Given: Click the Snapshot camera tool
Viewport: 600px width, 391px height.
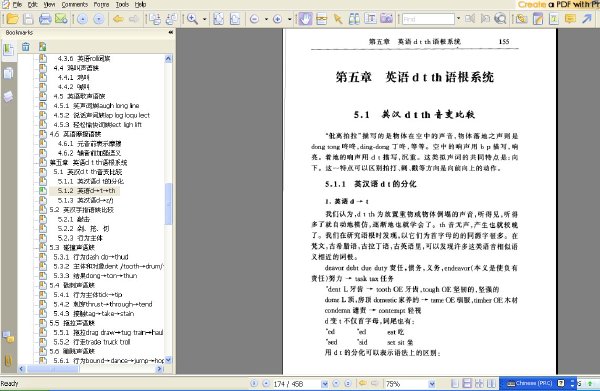Looking at the screenshot, I should (386, 19).
